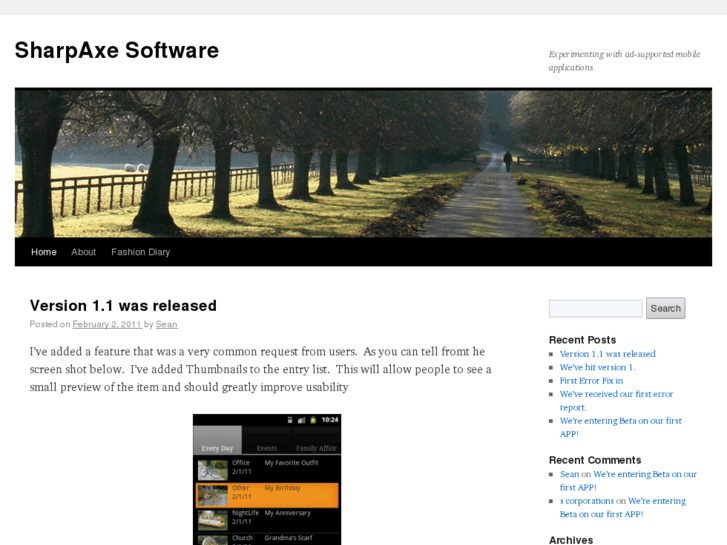Open the Fashion Diary menu item
The height and width of the screenshot is (545, 727).
tap(140, 252)
